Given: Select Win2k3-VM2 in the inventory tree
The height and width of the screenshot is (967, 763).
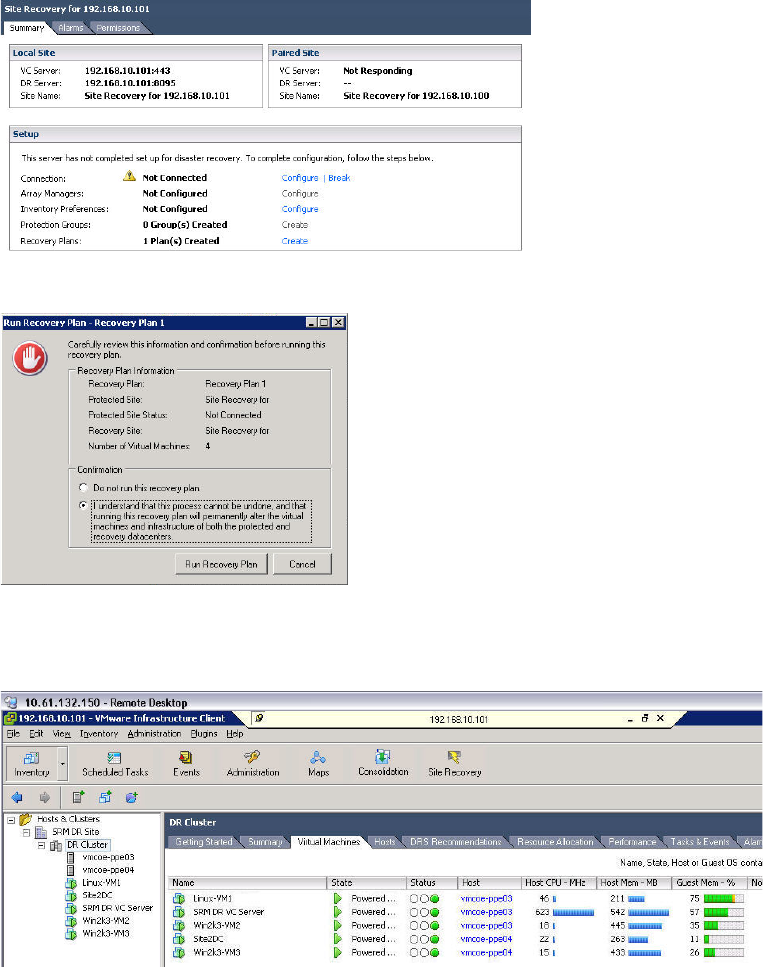Looking at the screenshot, I should pyautogui.click(x=106, y=921).
